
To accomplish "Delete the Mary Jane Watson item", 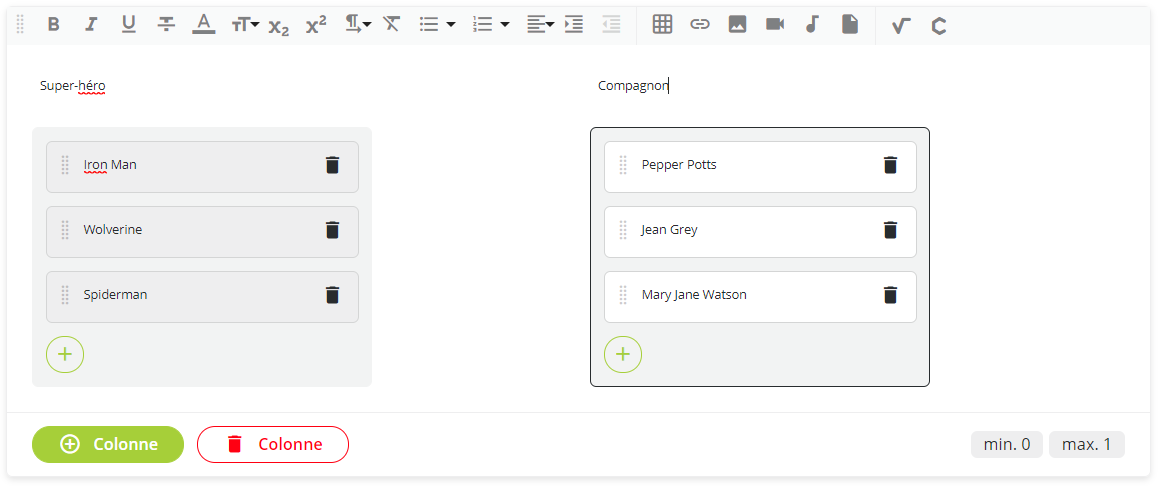I will click(890, 295).
